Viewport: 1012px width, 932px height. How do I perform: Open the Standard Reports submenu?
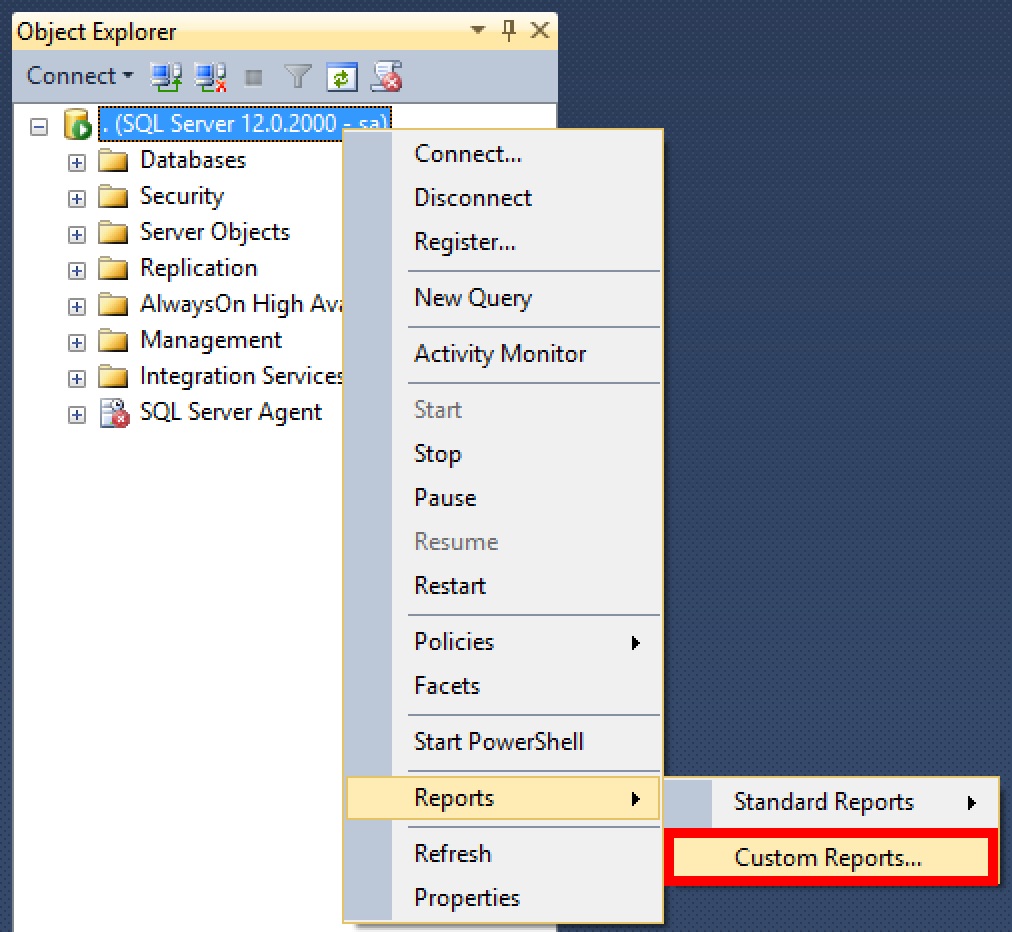(831, 802)
